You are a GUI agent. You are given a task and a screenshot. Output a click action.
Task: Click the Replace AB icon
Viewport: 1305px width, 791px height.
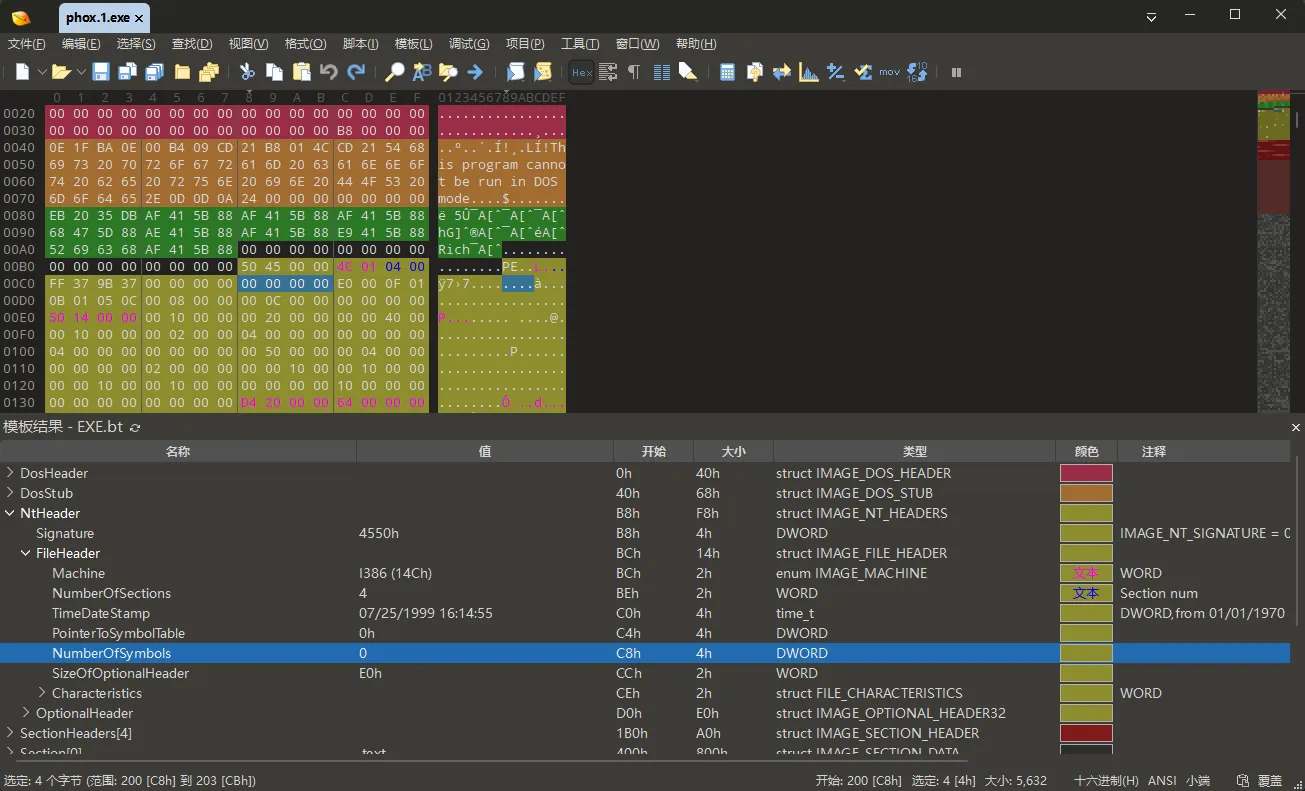pyautogui.click(x=422, y=72)
